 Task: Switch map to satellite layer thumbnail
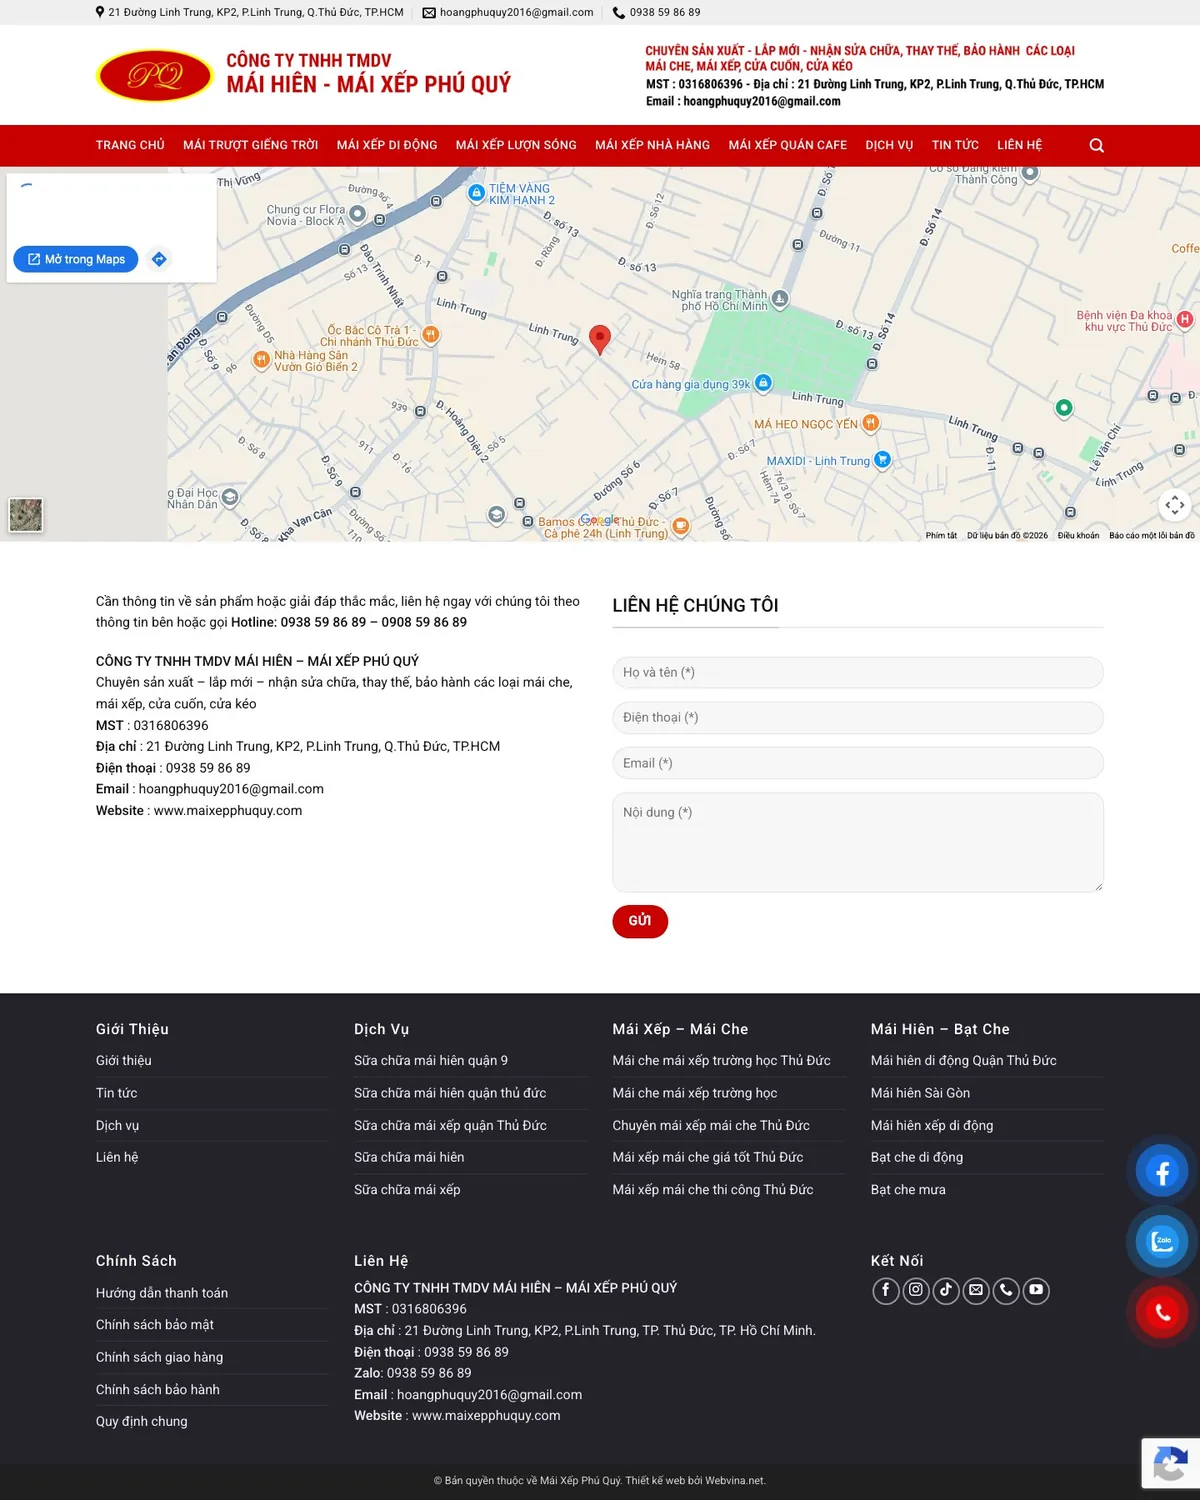click(26, 515)
